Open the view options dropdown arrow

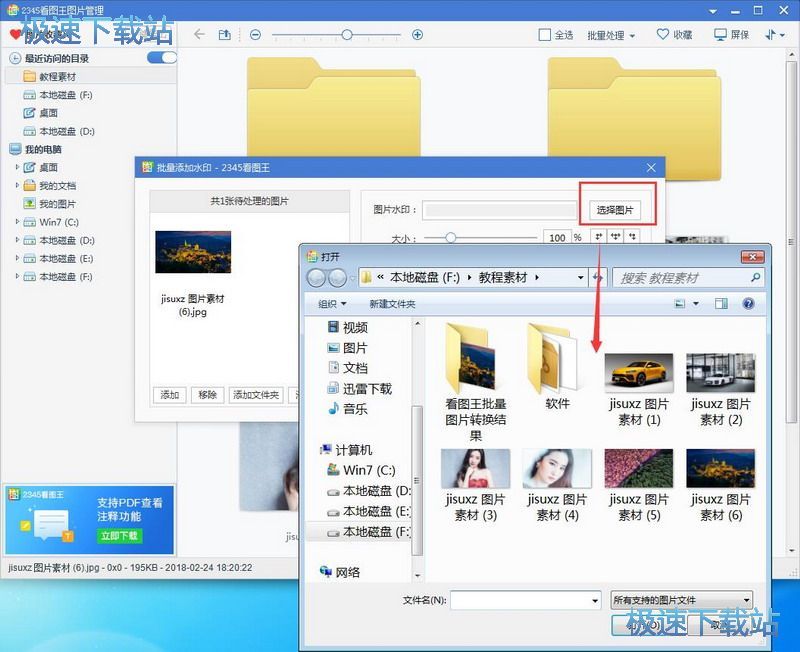[696, 304]
